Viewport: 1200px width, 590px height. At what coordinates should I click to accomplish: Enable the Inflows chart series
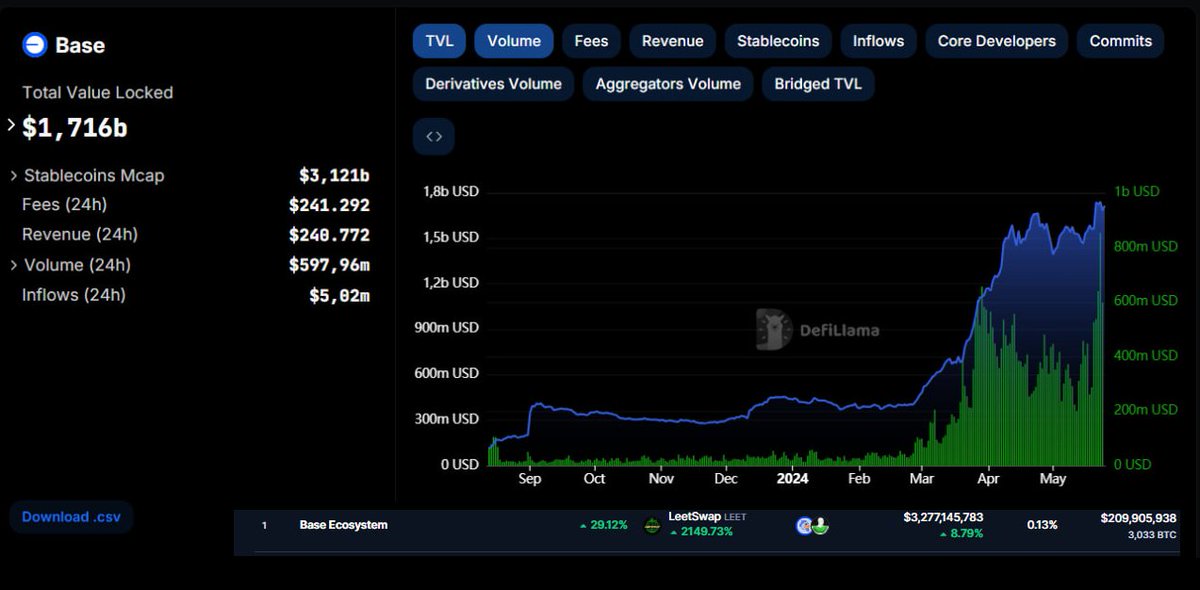click(879, 41)
